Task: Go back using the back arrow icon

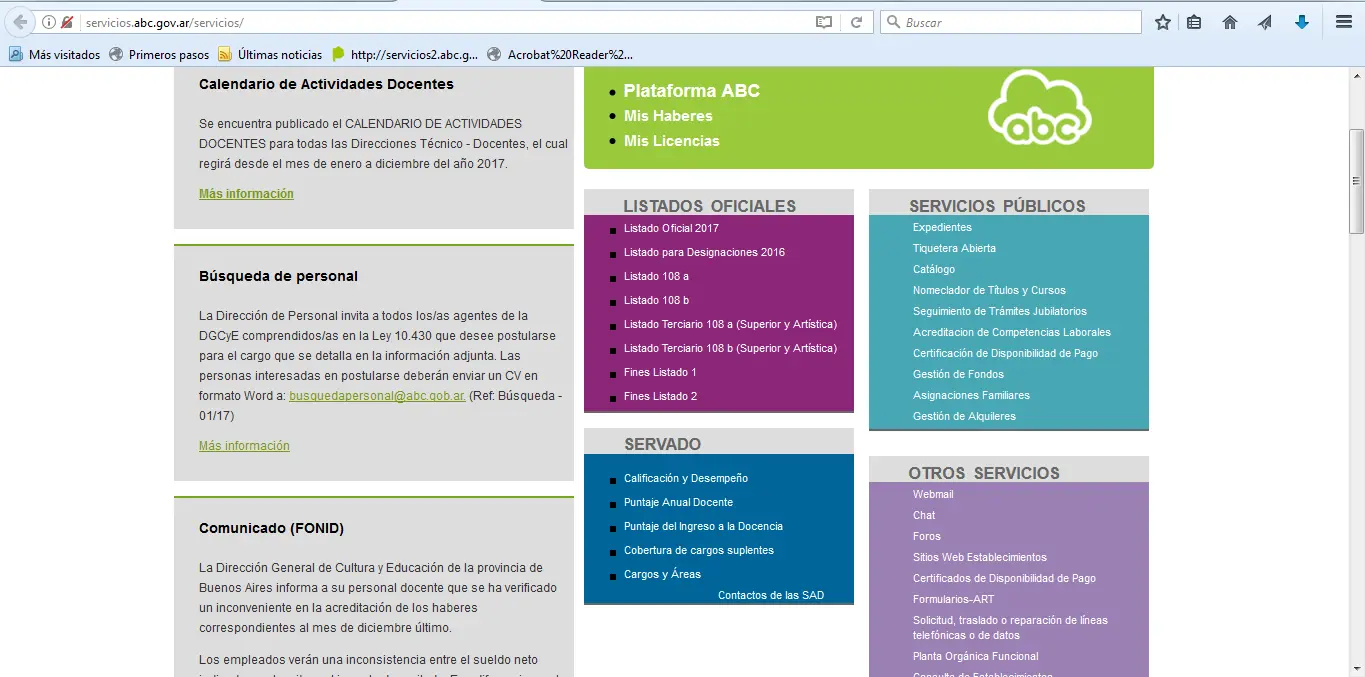Action: tap(18, 21)
